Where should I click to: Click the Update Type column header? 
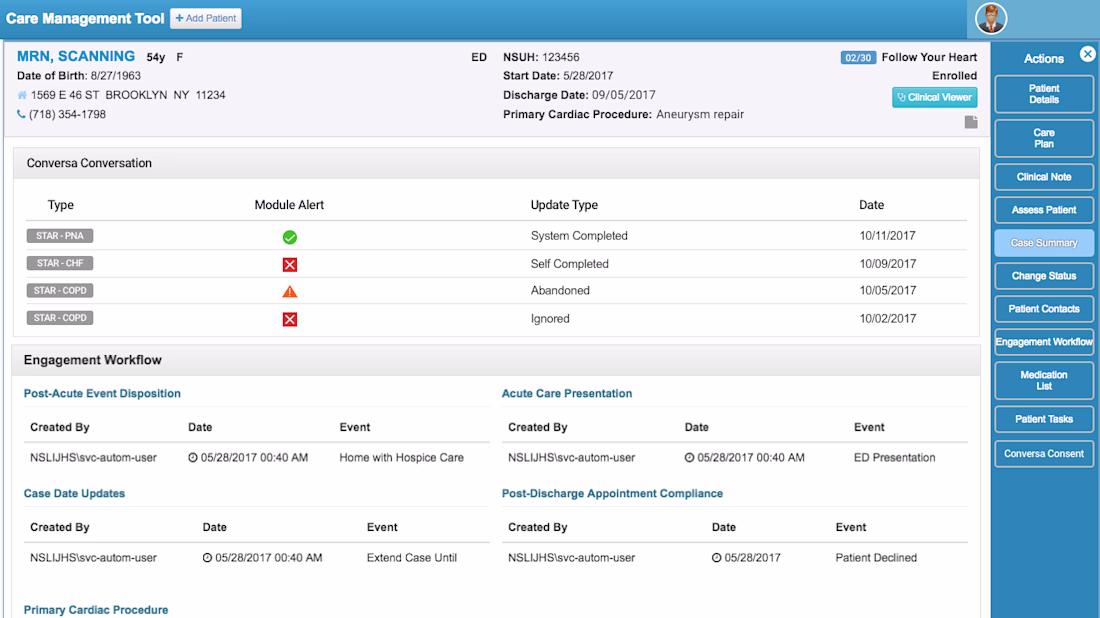pyautogui.click(x=564, y=205)
